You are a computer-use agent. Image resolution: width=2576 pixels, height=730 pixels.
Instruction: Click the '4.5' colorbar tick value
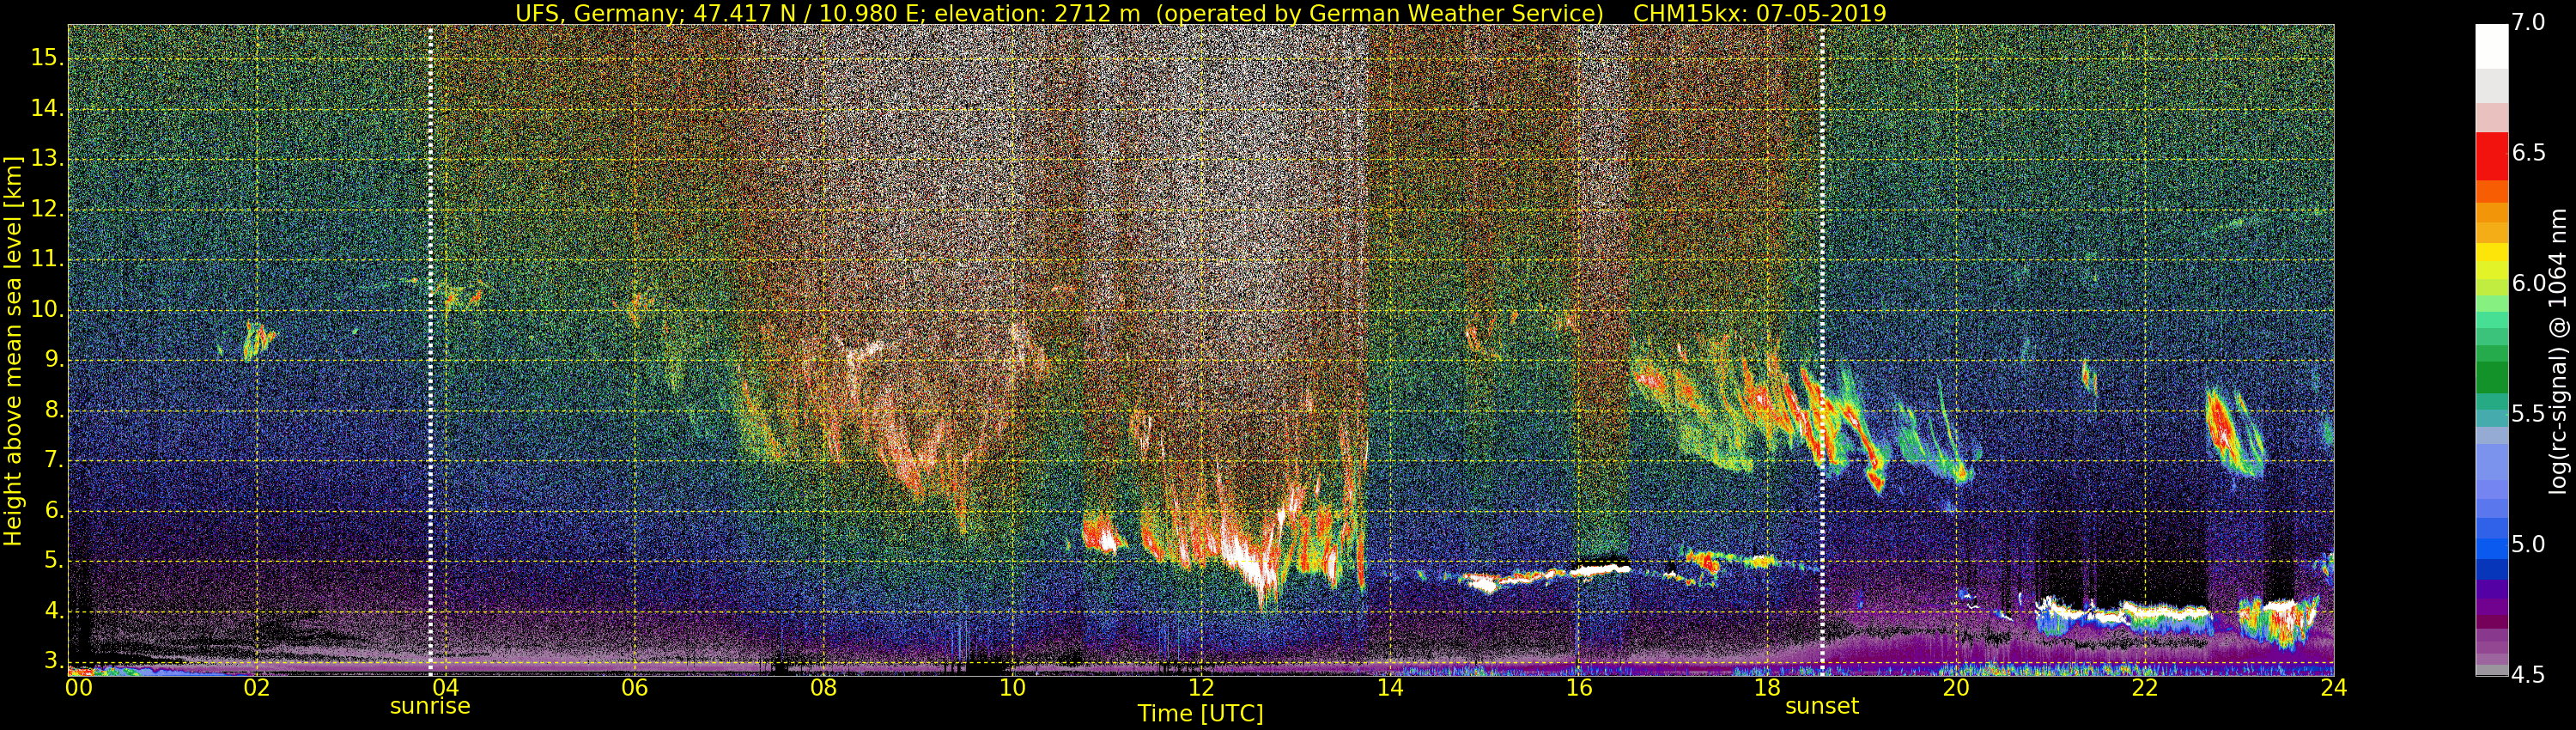(x=2528, y=675)
